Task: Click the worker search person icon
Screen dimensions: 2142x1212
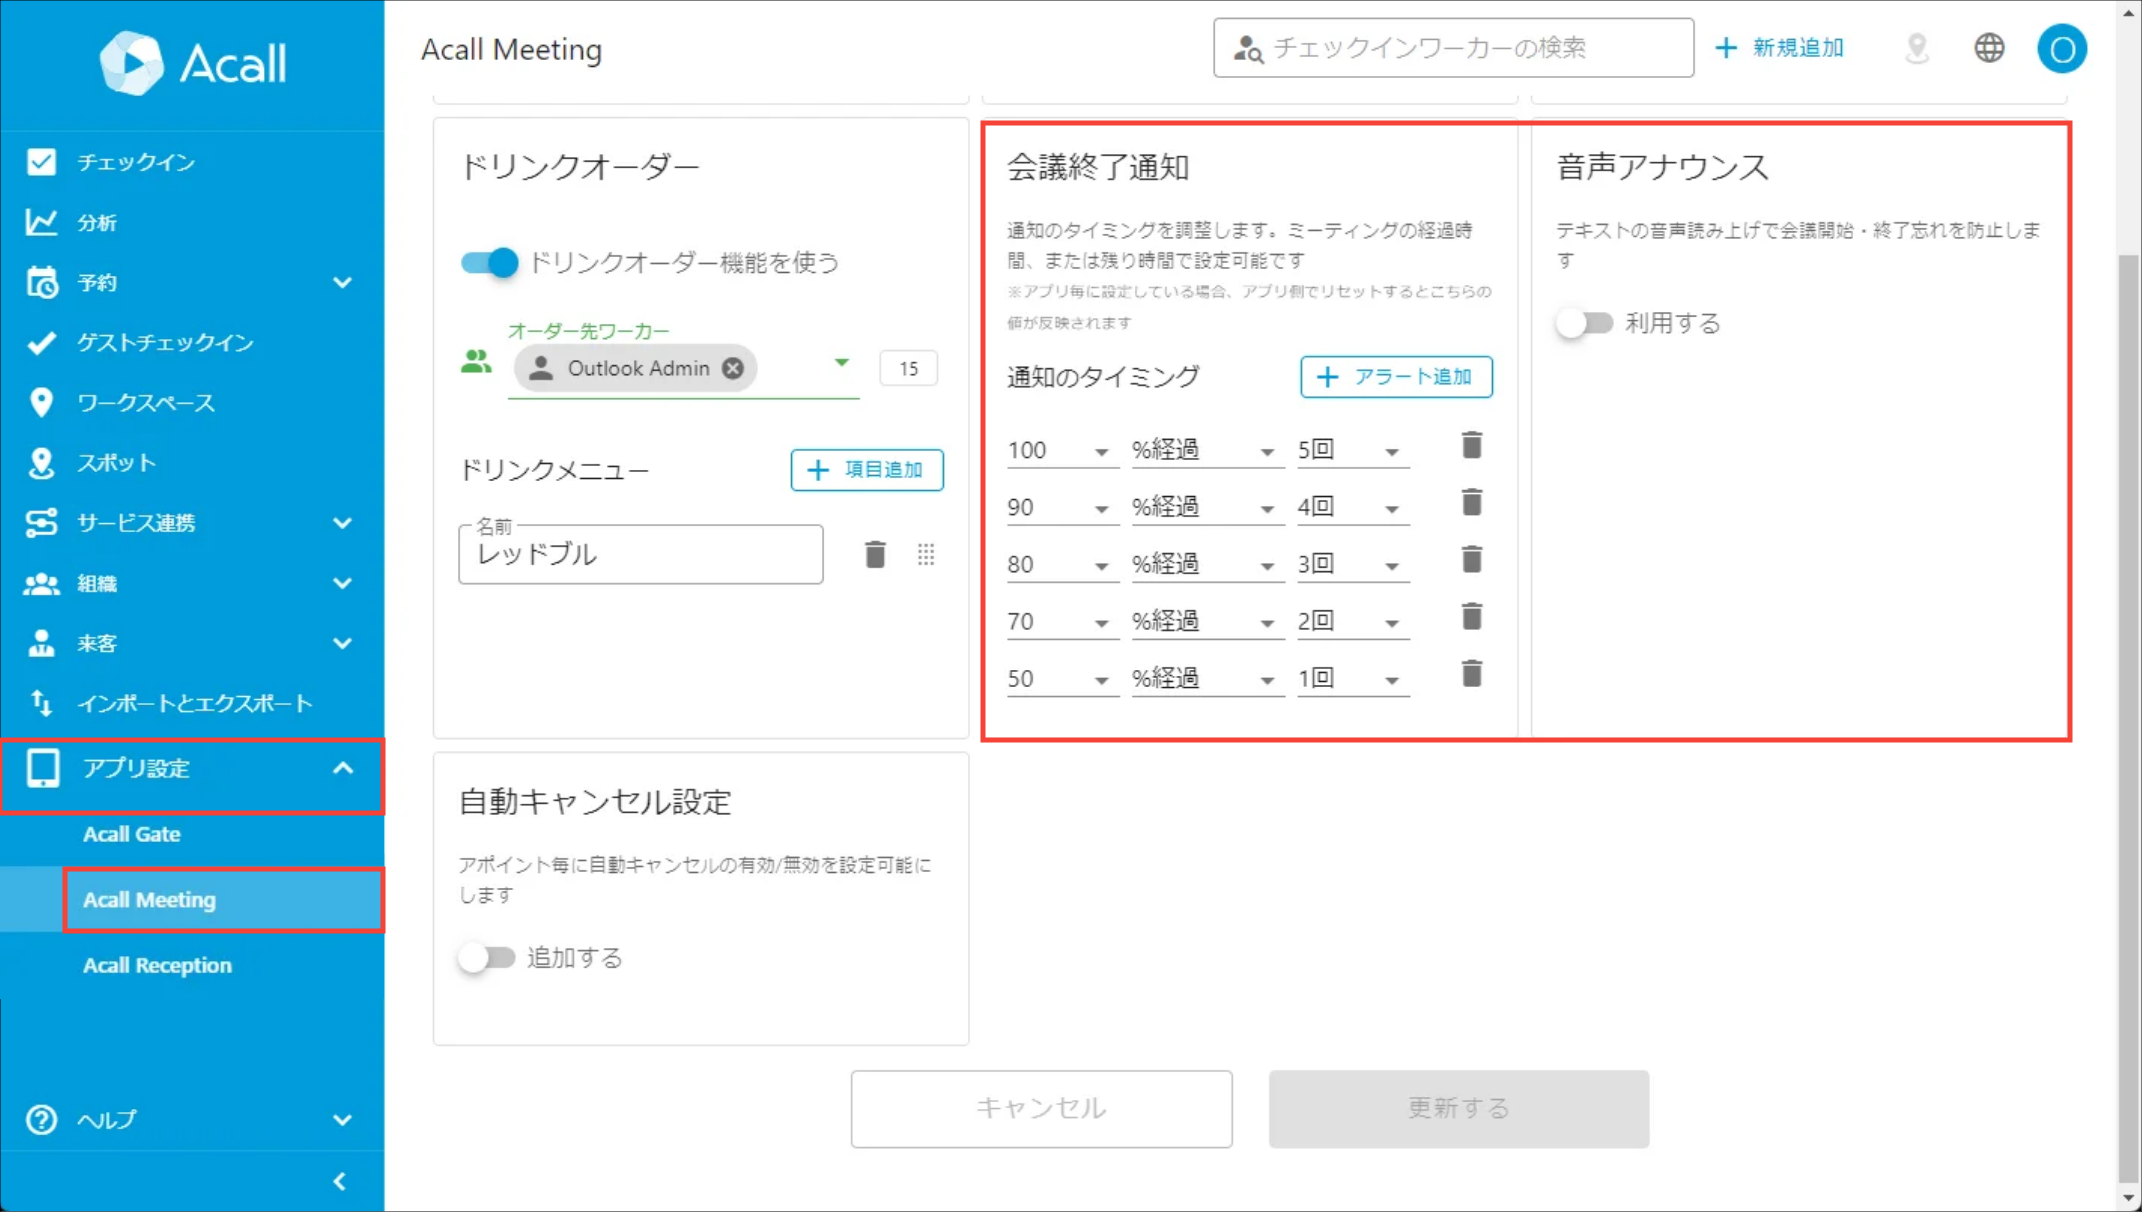Action: pyautogui.click(x=1248, y=48)
